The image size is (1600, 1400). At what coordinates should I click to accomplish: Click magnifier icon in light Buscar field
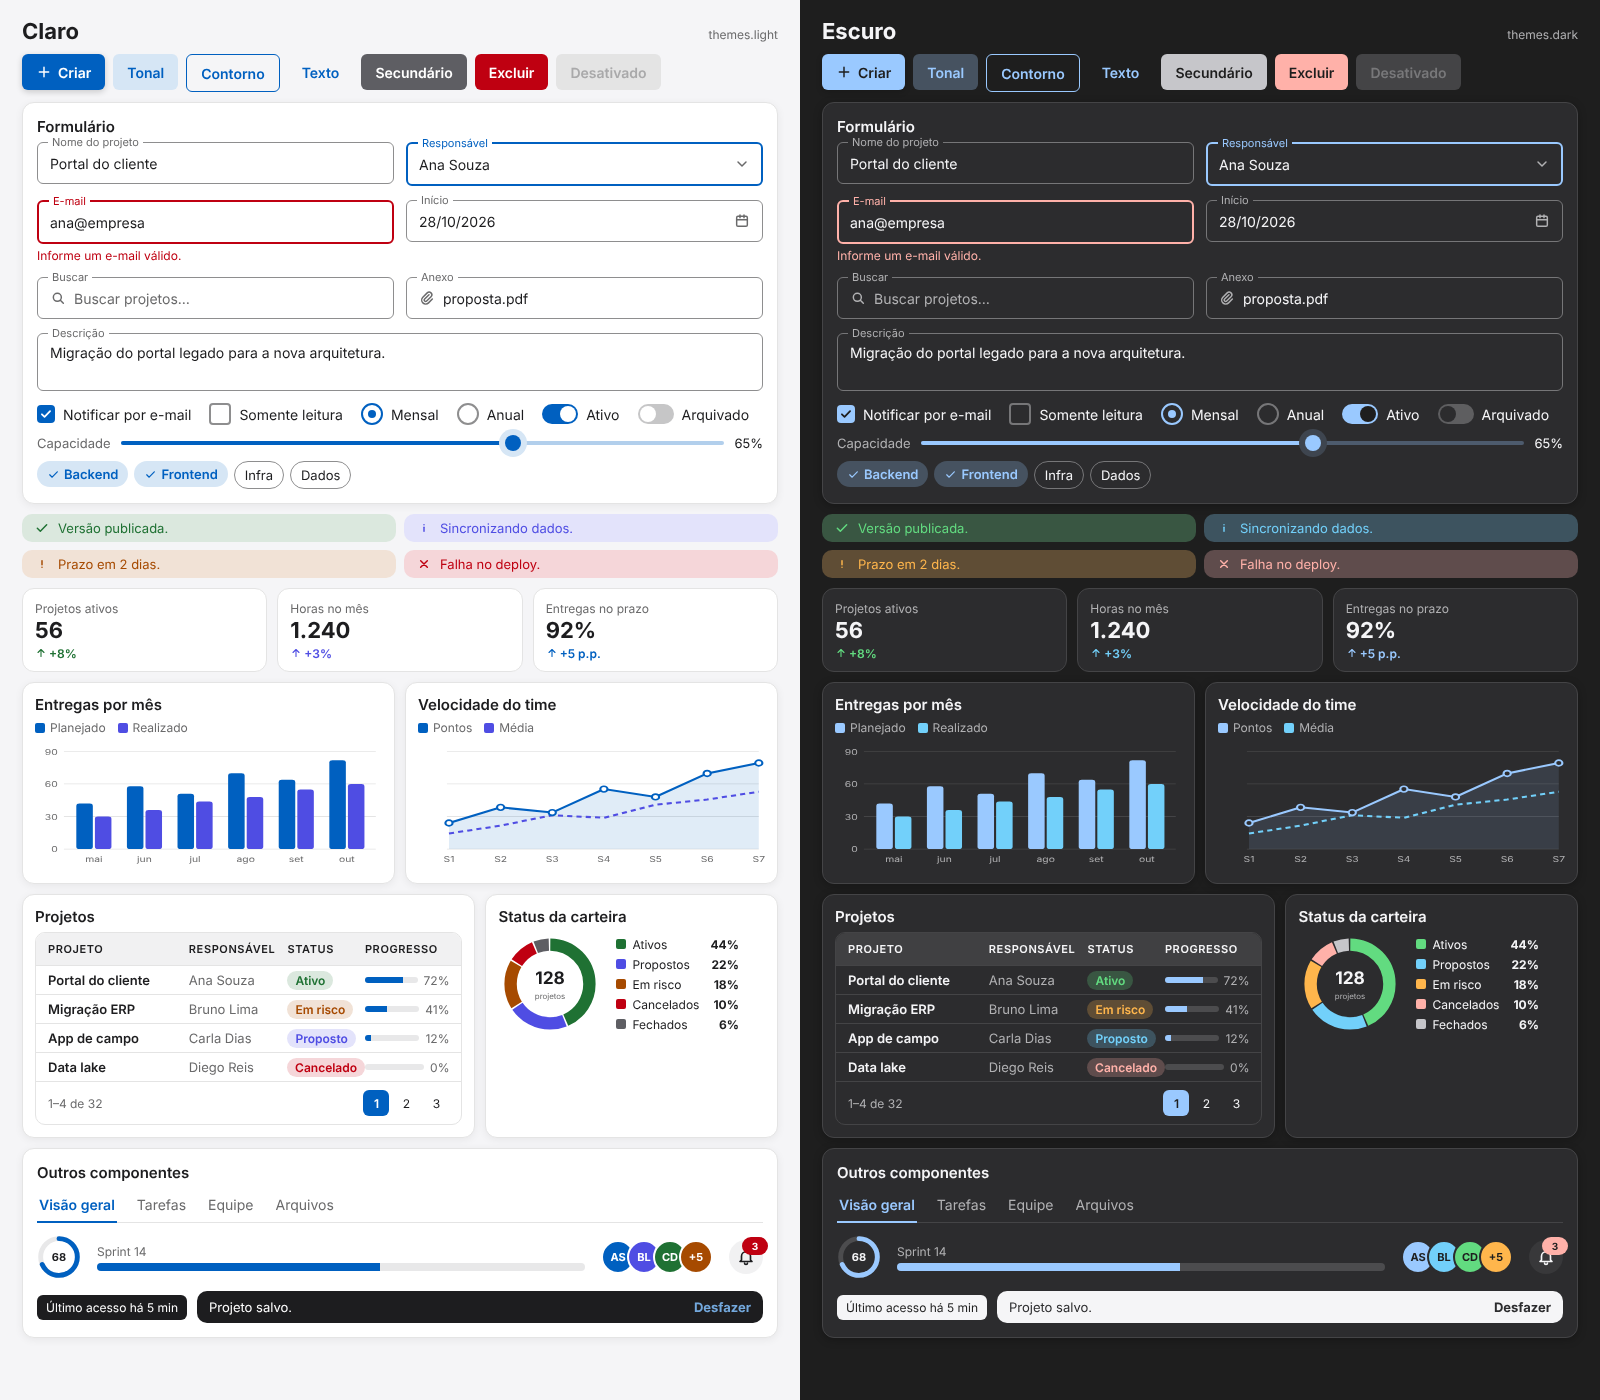(x=59, y=298)
